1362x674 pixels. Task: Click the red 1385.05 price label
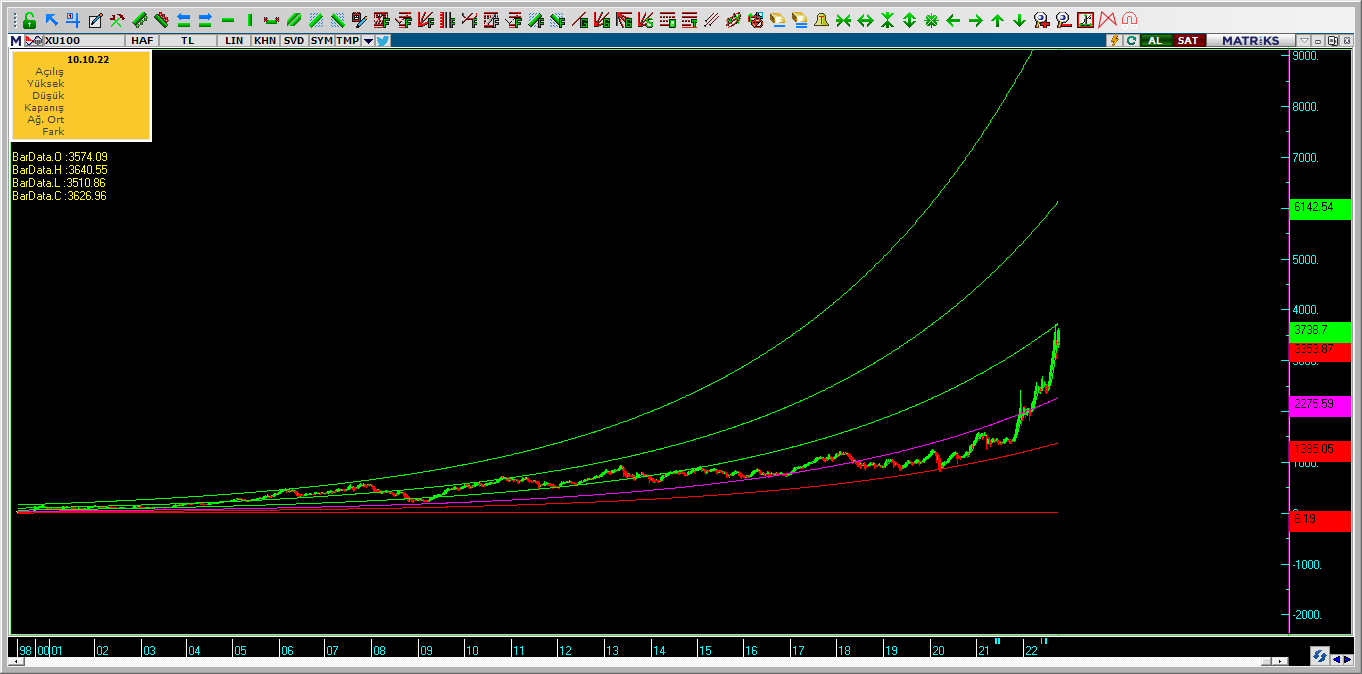pos(1321,450)
